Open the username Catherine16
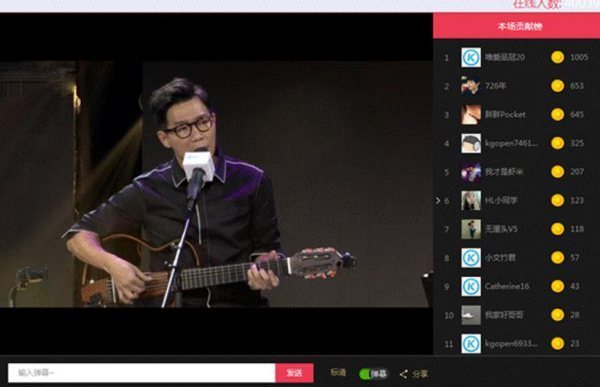 (x=507, y=286)
